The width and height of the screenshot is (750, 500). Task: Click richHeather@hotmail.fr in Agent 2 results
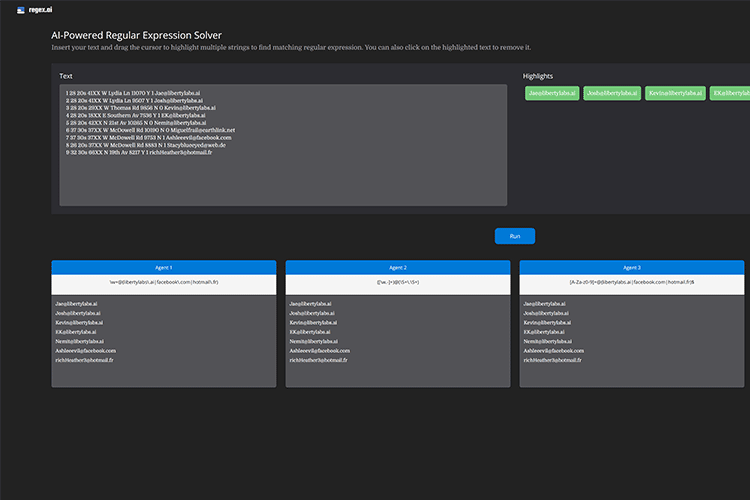319,360
